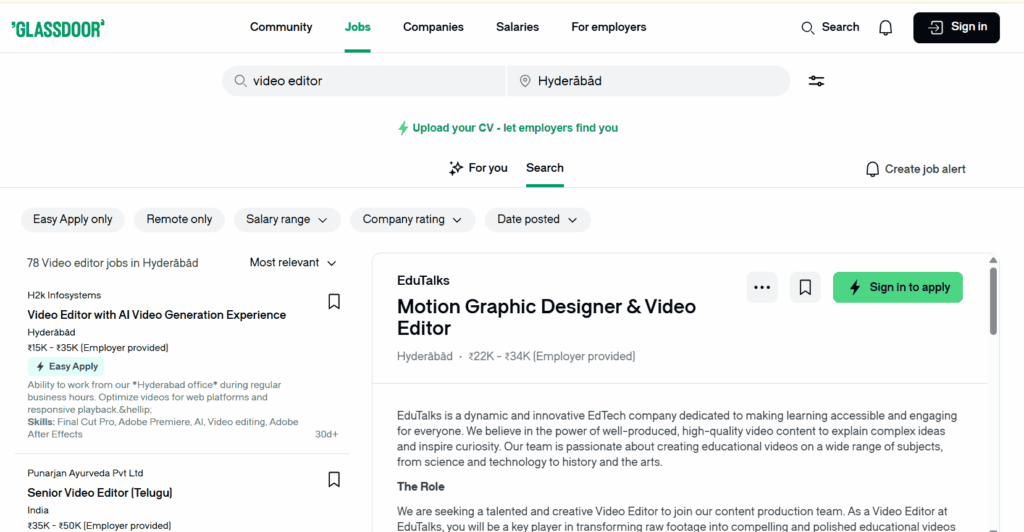Bookmark the H2k Infosystems video editor job
The image size is (1024, 532).
pos(334,301)
